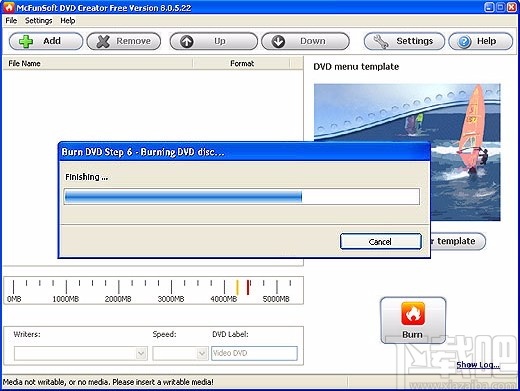Expand the Speed dropdown
Viewport: 520px width, 391px height.
pyautogui.click(x=201, y=353)
